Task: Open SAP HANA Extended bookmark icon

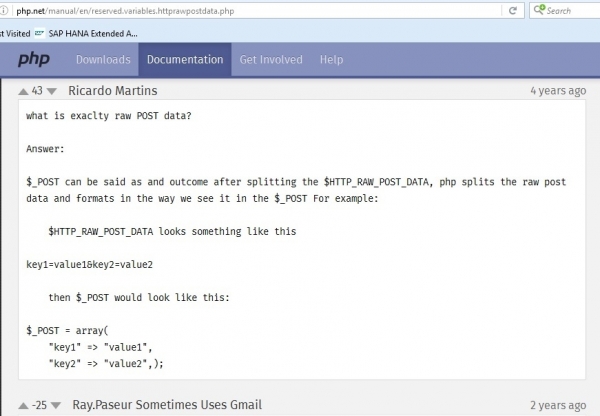Action: (38, 32)
